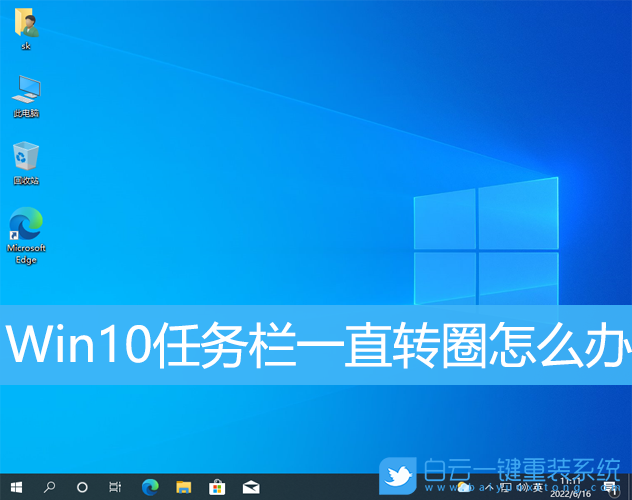Open the Windows Start menu

[x=16, y=487]
